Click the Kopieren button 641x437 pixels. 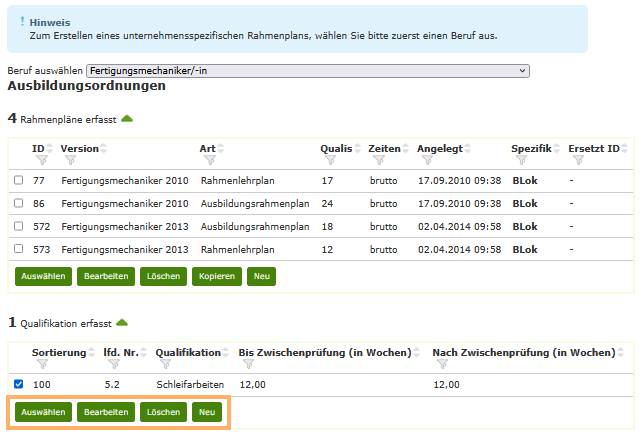217,276
